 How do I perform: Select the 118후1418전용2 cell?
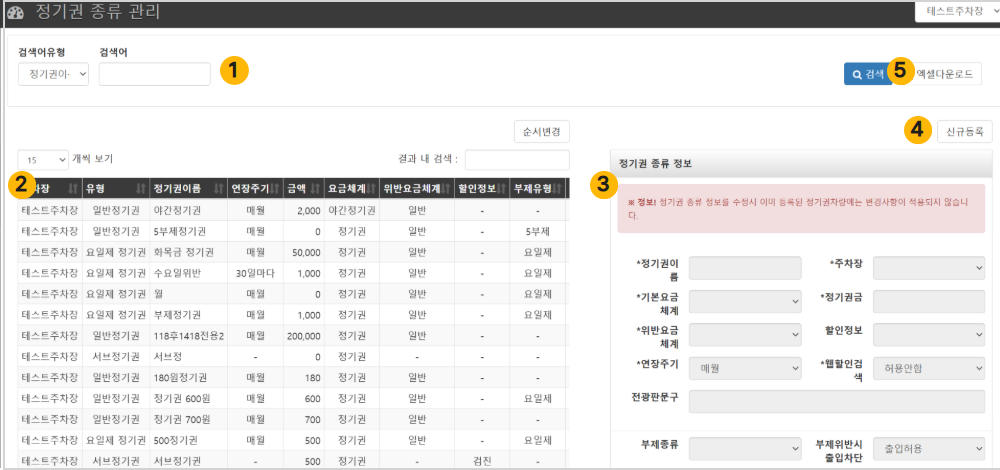click(x=188, y=336)
